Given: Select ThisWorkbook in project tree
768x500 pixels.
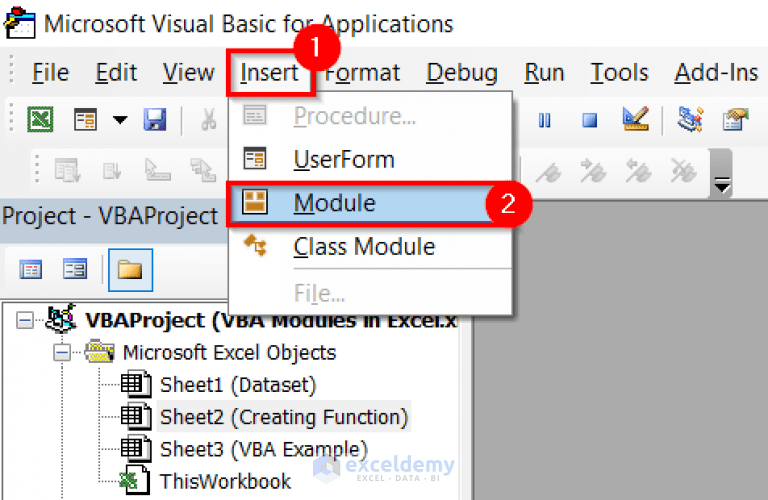Looking at the screenshot, I should tap(225, 481).
